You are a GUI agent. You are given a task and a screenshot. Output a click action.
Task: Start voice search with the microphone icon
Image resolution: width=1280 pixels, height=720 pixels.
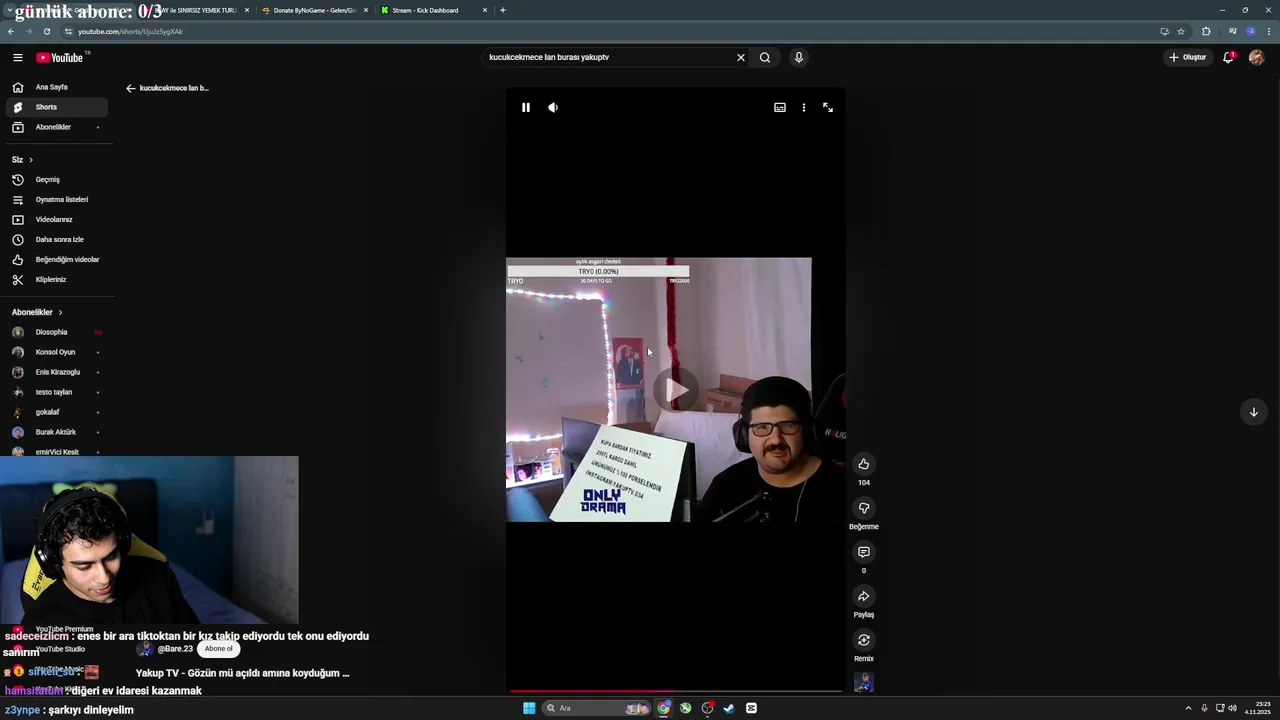[x=798, y=57]
